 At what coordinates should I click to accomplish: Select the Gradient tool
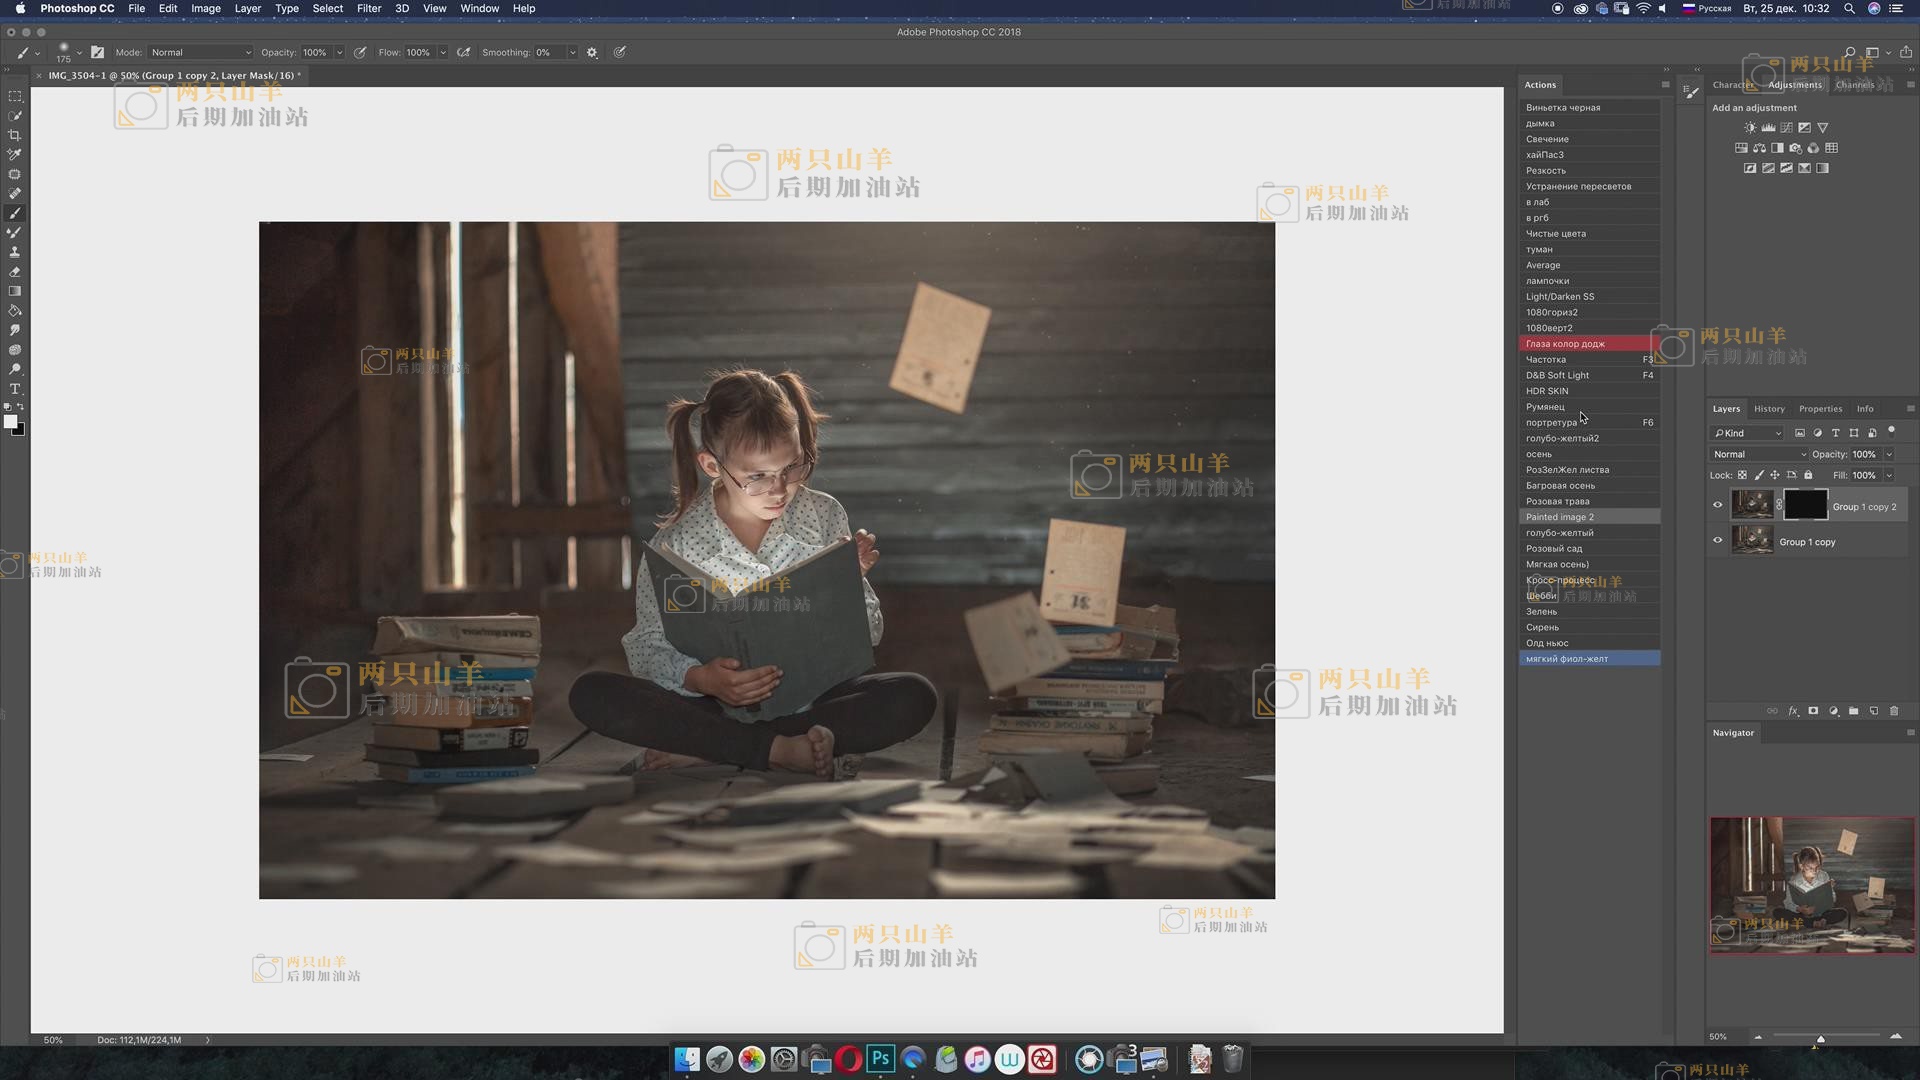click(15, 291)
